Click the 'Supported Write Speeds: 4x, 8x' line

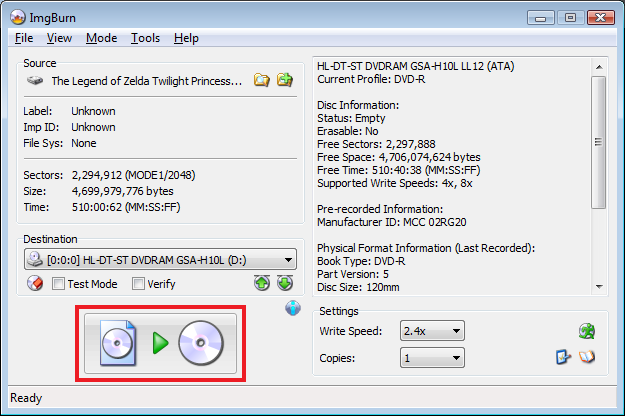pyautogui.click(x=395, y=183)
